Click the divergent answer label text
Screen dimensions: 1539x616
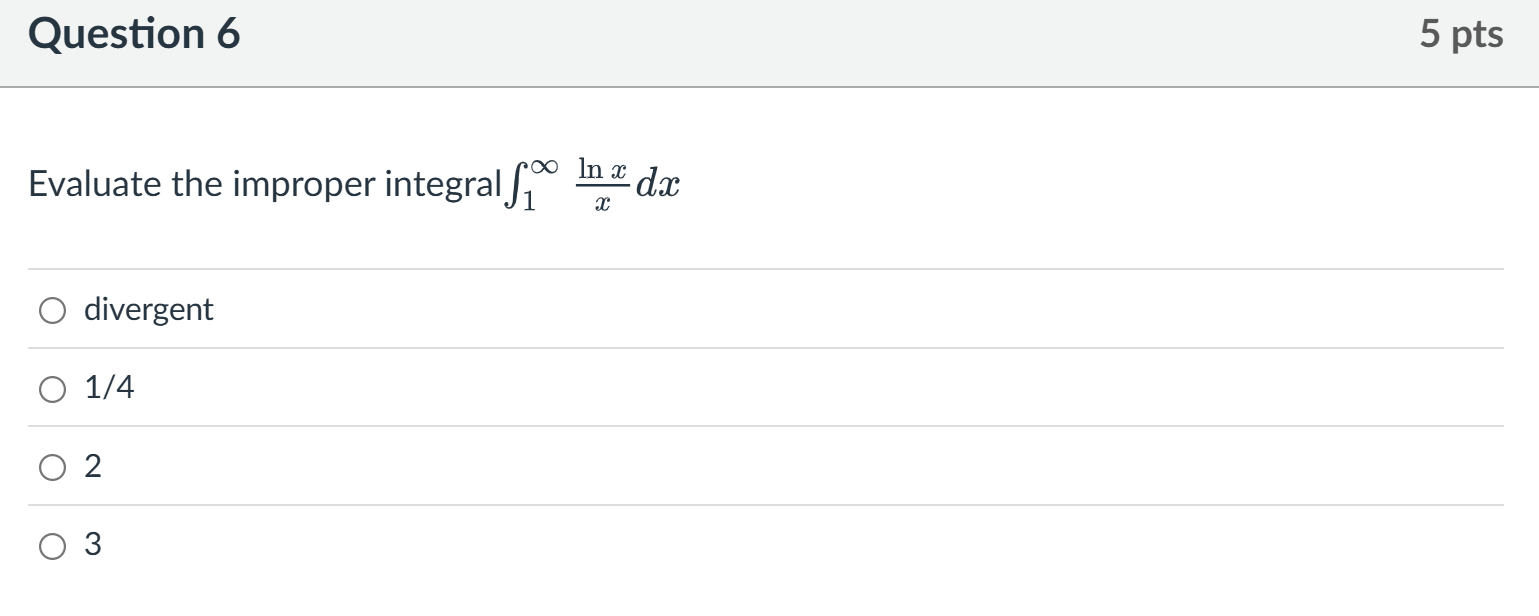[148, 311]
